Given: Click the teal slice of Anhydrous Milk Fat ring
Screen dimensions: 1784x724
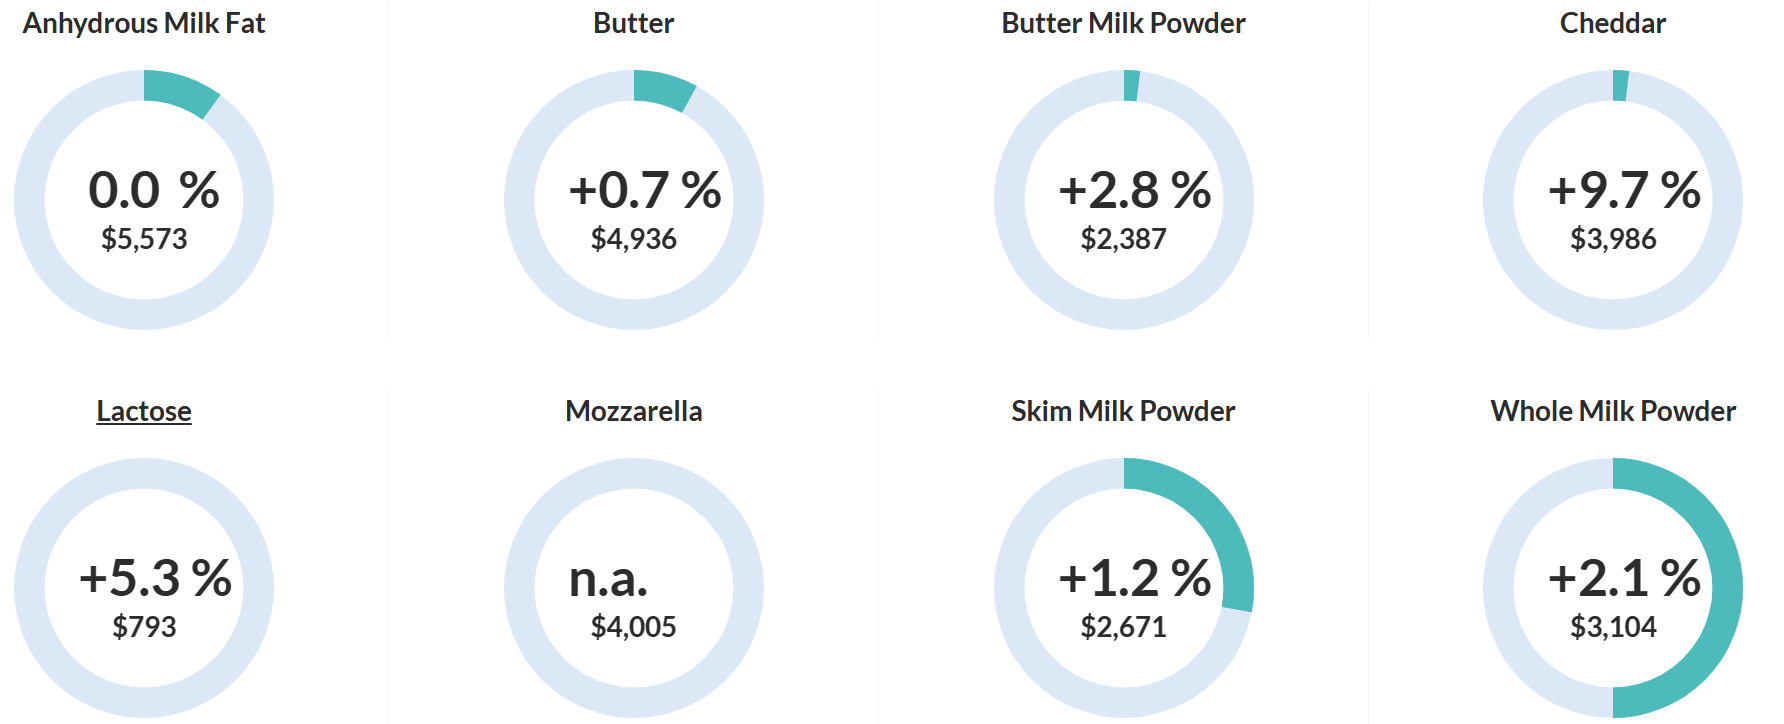Looking at the screenshot, I should [x=180, y=93].
